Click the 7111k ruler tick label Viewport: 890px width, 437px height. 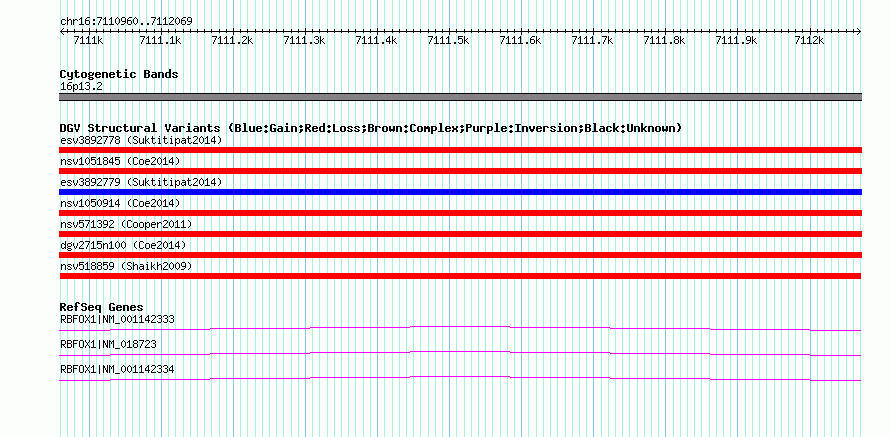point(89,40)
